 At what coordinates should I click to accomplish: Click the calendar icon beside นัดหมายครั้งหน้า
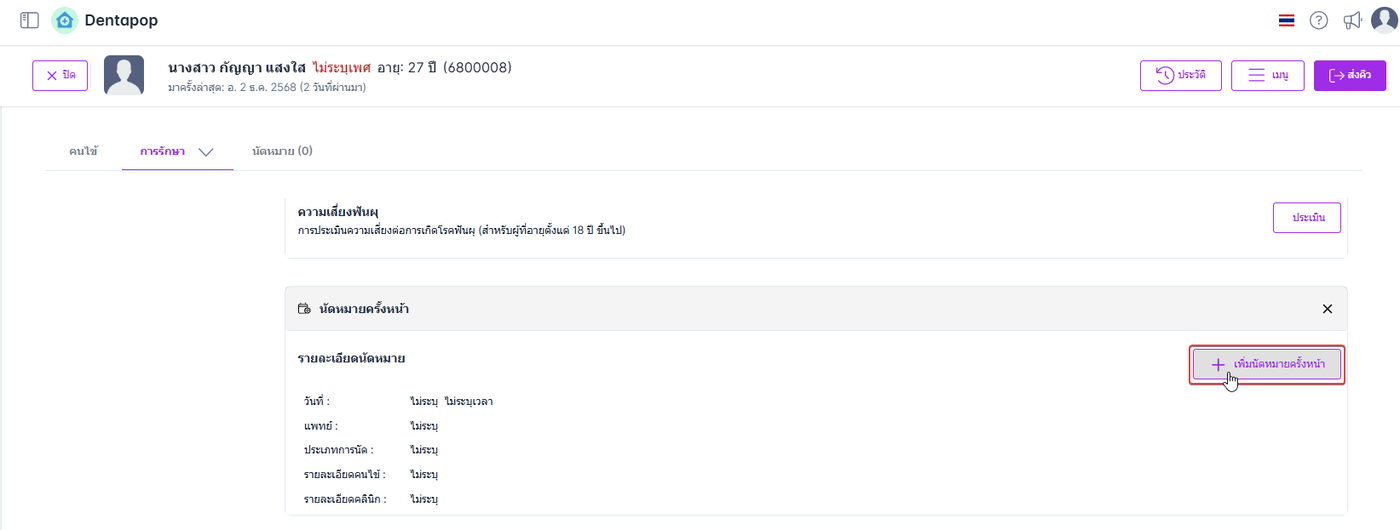point(304,309)
